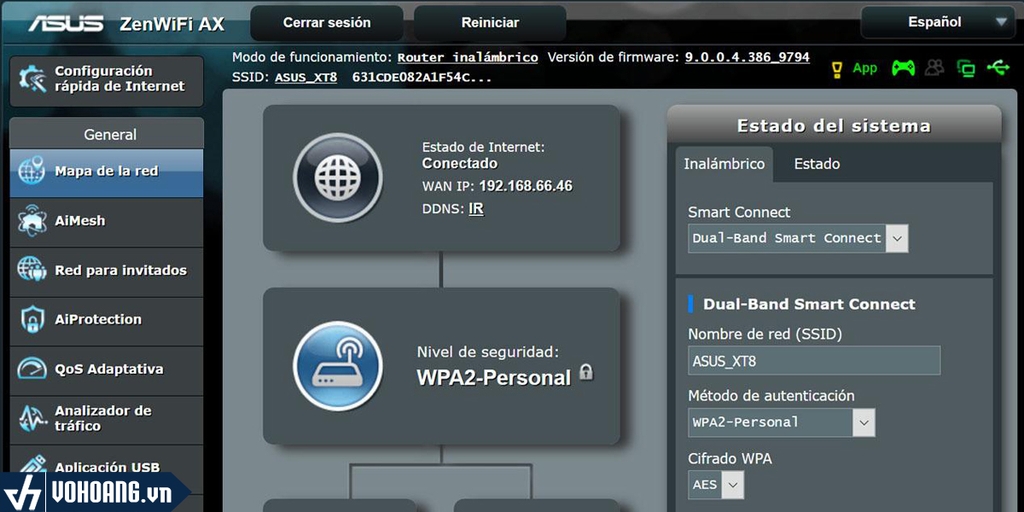Open the green gamepad status icon
Viewport: 1024px width, 512px height.
[x=903, y=68]
